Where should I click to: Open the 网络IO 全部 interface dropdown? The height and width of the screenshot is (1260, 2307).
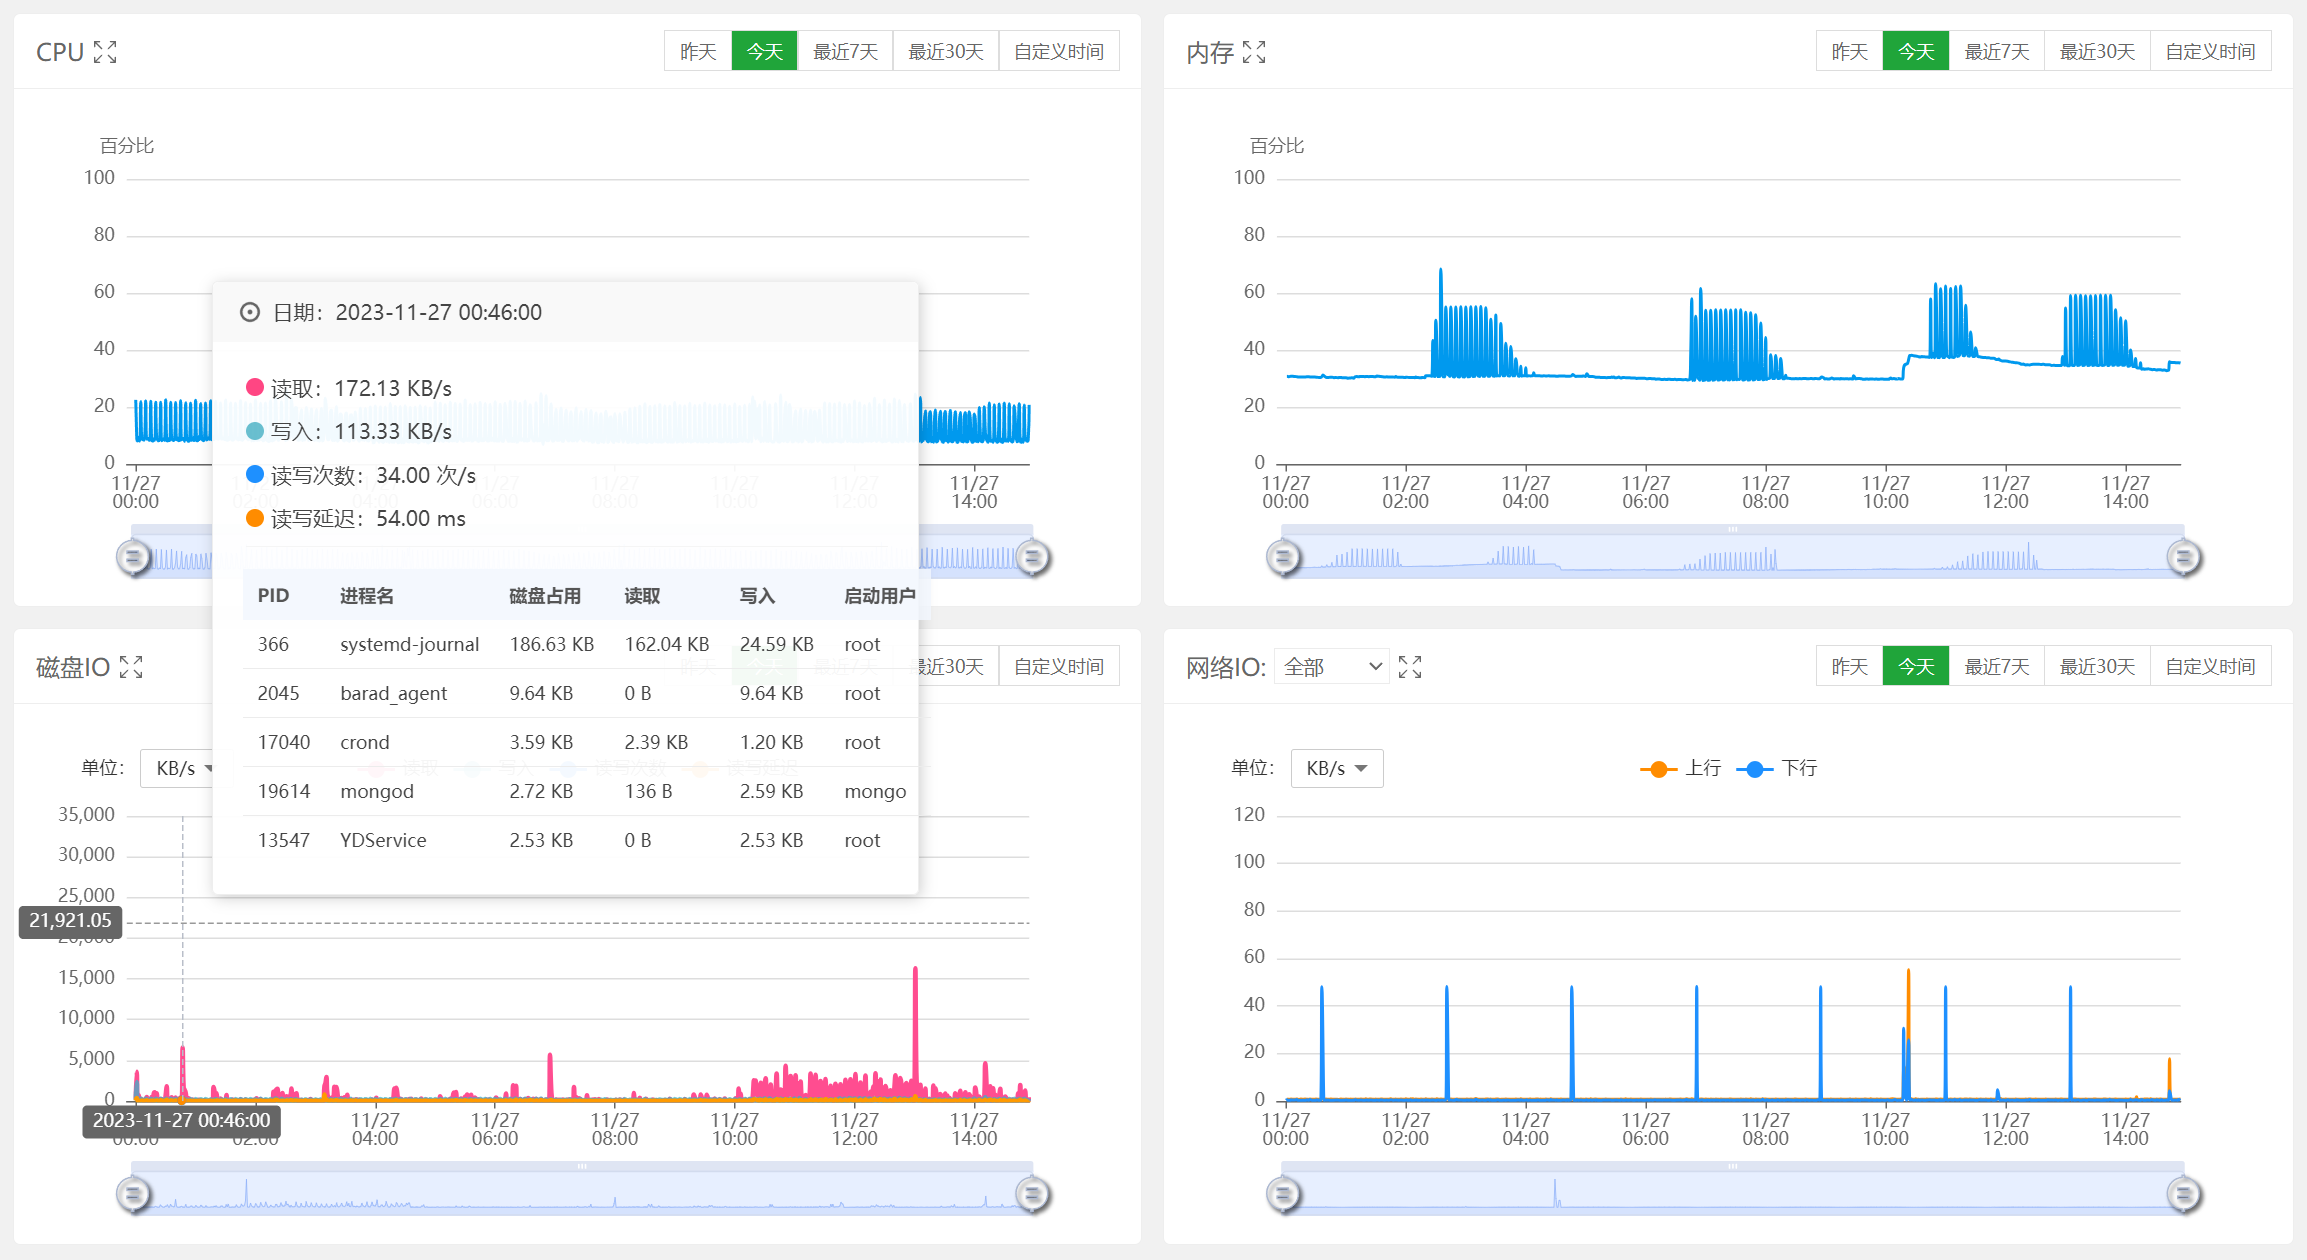(x=1332, y=667)
